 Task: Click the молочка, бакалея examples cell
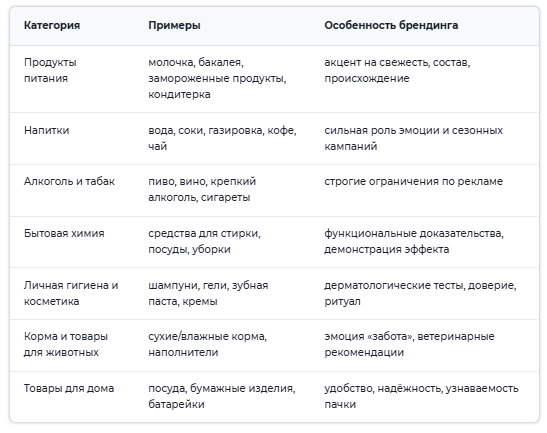click(x=217, y=78)
